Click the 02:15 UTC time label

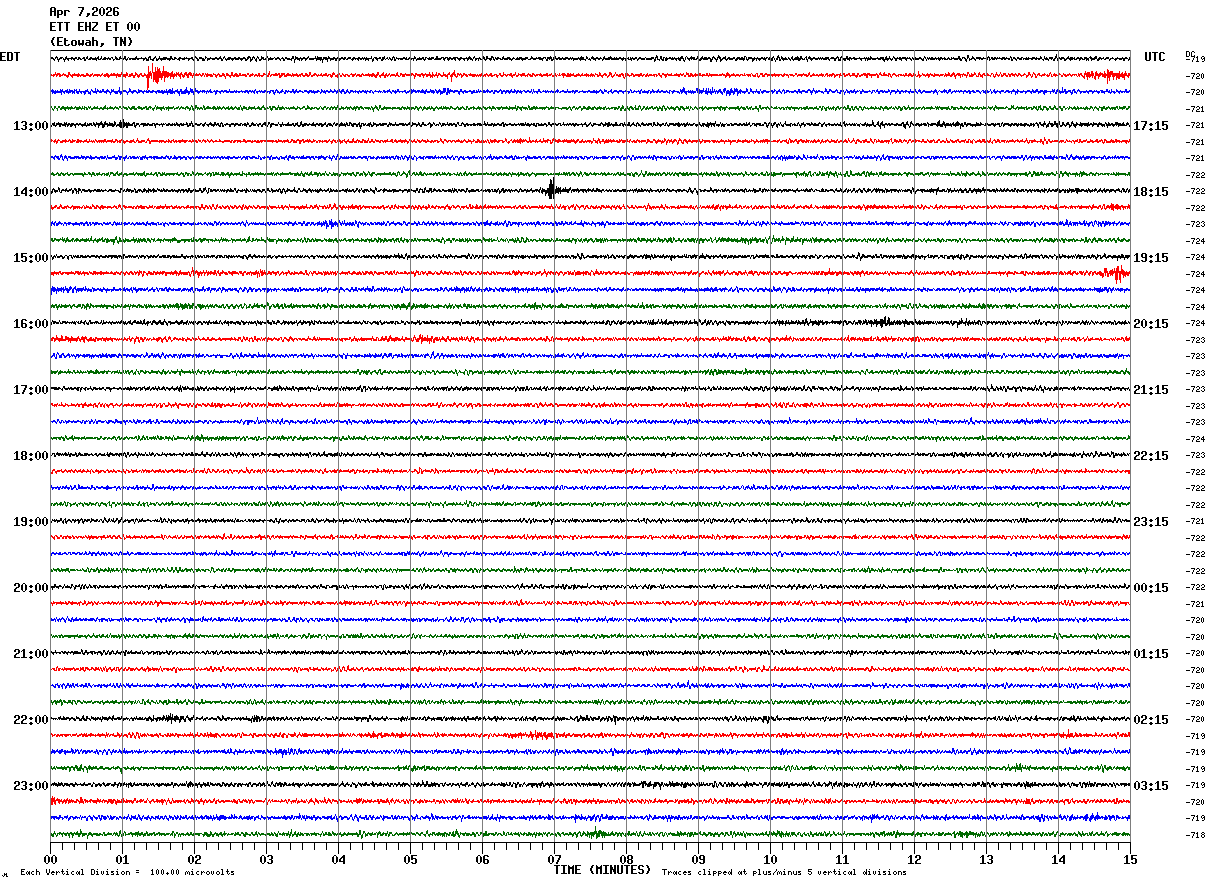click(x=1150, y=720)
